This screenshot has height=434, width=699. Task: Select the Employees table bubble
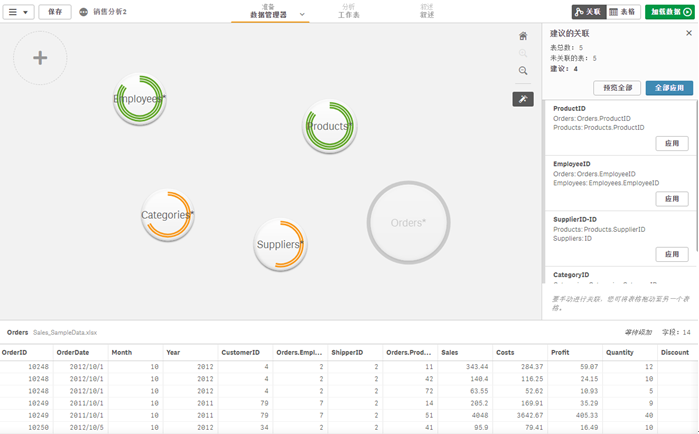click(140, 99)
